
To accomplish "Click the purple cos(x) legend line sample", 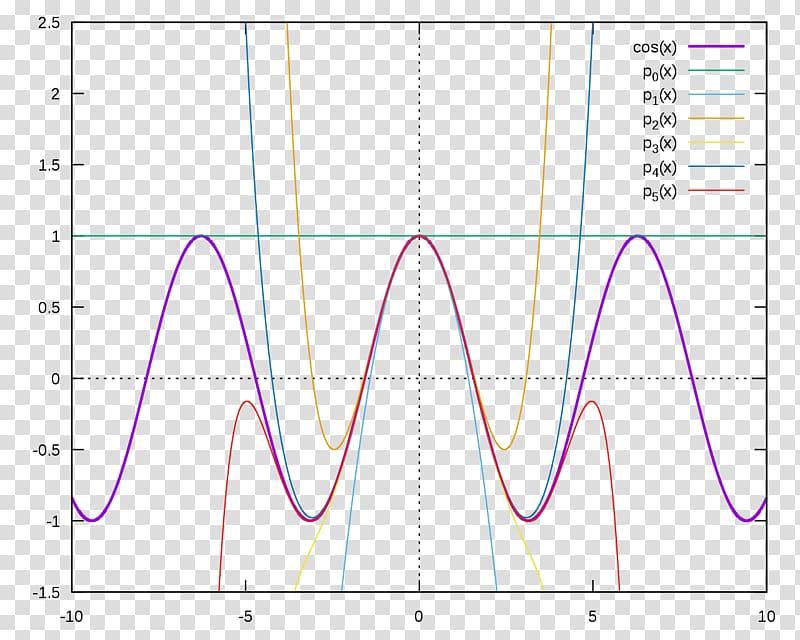I will (x=716, y=46).
